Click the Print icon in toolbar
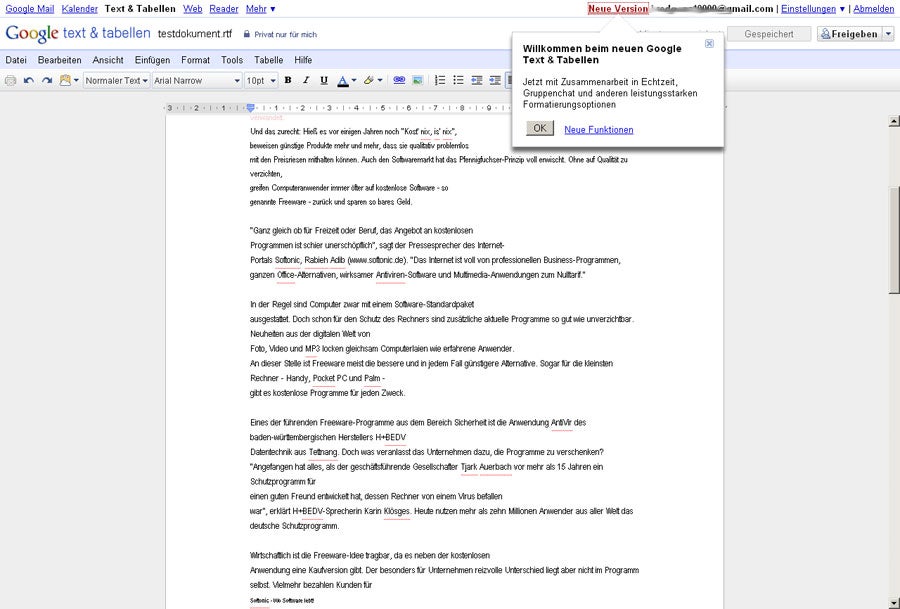The width and height of the screenshot is (900, 609). point(10,81)
